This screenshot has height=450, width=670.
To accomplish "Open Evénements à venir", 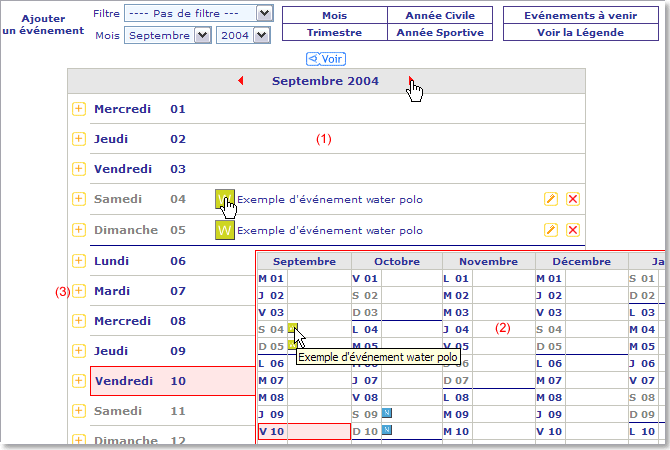I will pos(581,15).
